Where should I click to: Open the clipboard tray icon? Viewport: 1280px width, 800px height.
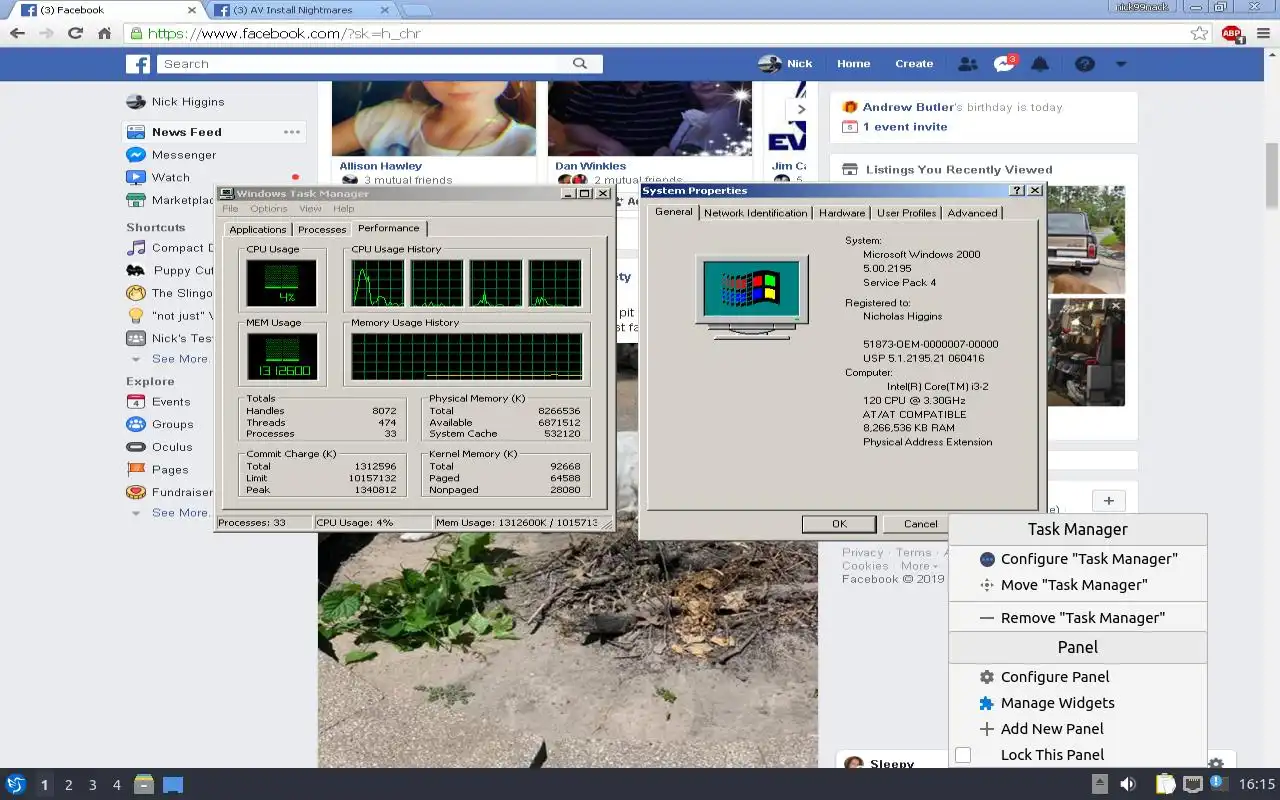1166,785
